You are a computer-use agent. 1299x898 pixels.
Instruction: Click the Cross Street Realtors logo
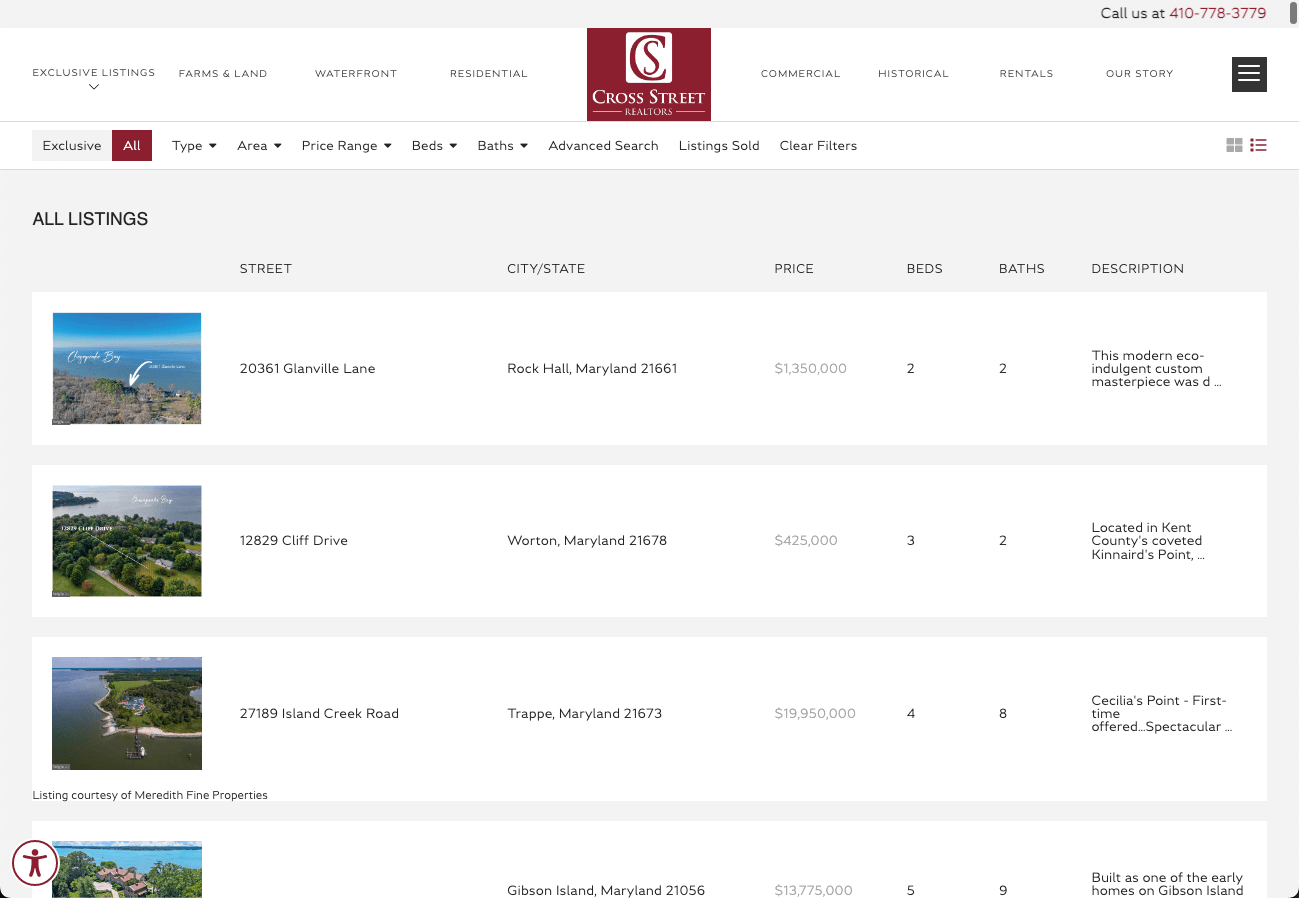[648, 74]
